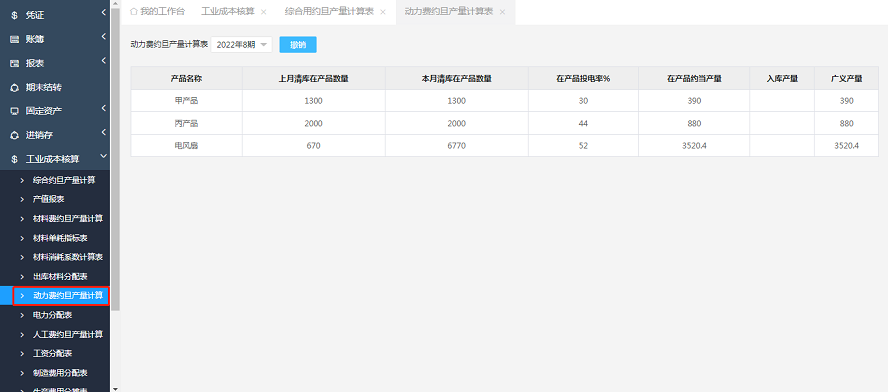888x392 pixels.
Task: Click the 上月清库在产品数量 column header
Action: 314,79
